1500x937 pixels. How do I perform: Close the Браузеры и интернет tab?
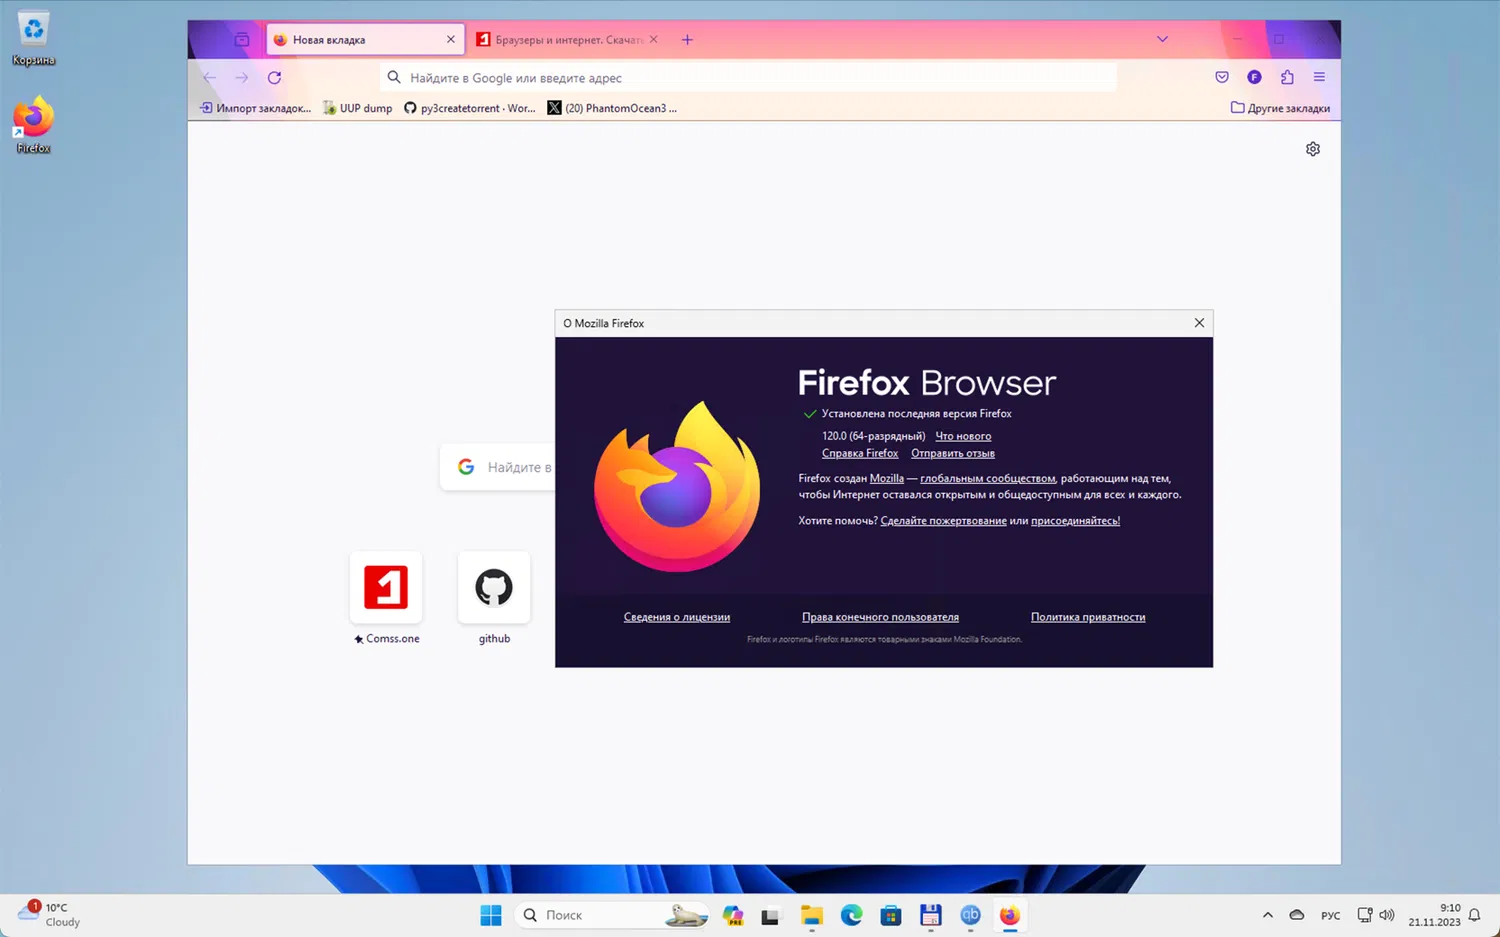click(x=654, y=40)
